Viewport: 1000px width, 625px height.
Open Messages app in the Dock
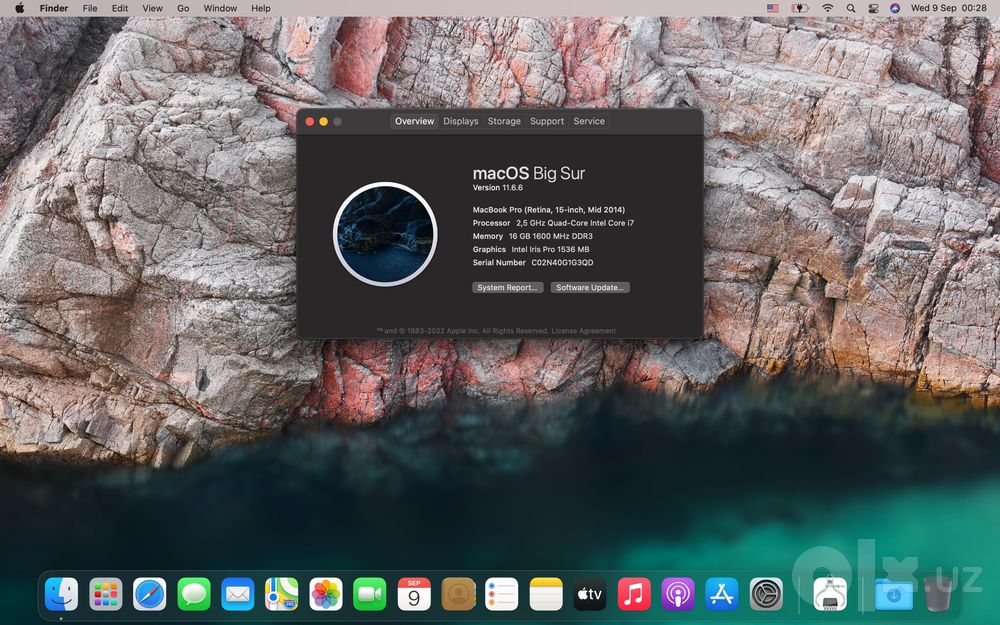point(194,594)
